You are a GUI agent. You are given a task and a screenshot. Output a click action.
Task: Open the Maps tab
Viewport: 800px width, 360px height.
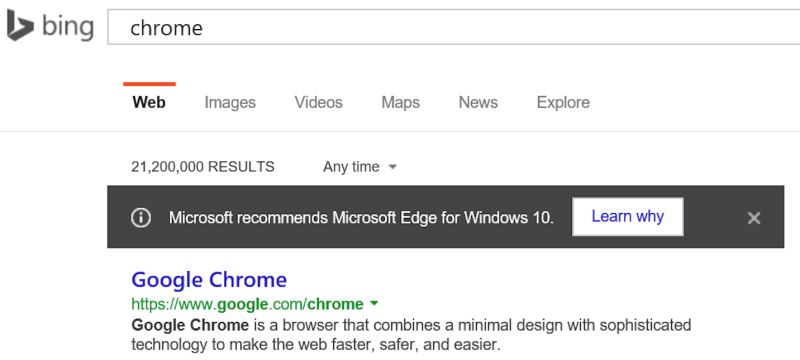coord(401,102)
